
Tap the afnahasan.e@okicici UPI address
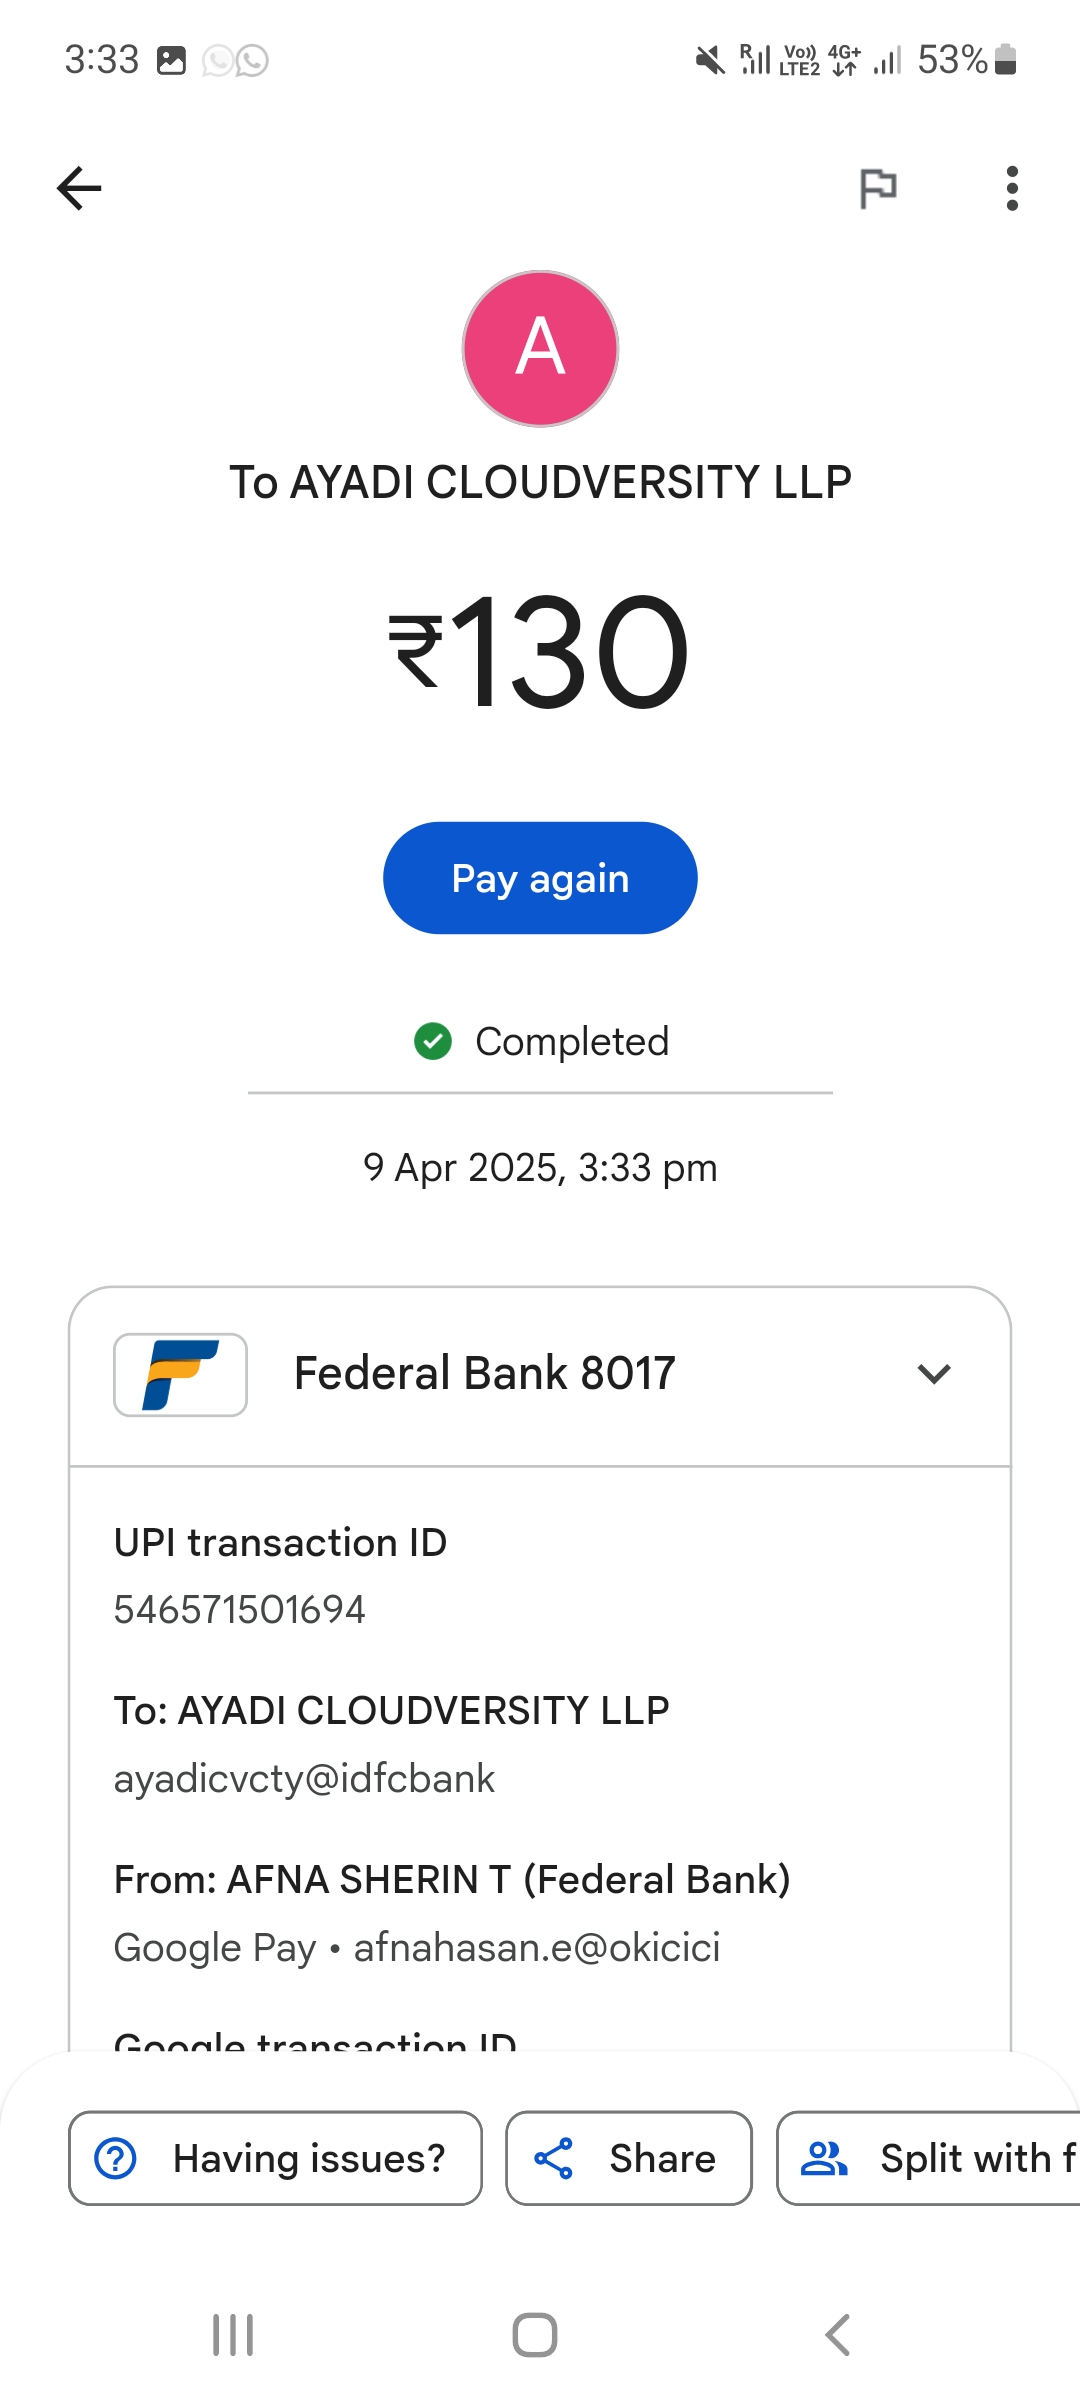click(x=537, y=1948)
